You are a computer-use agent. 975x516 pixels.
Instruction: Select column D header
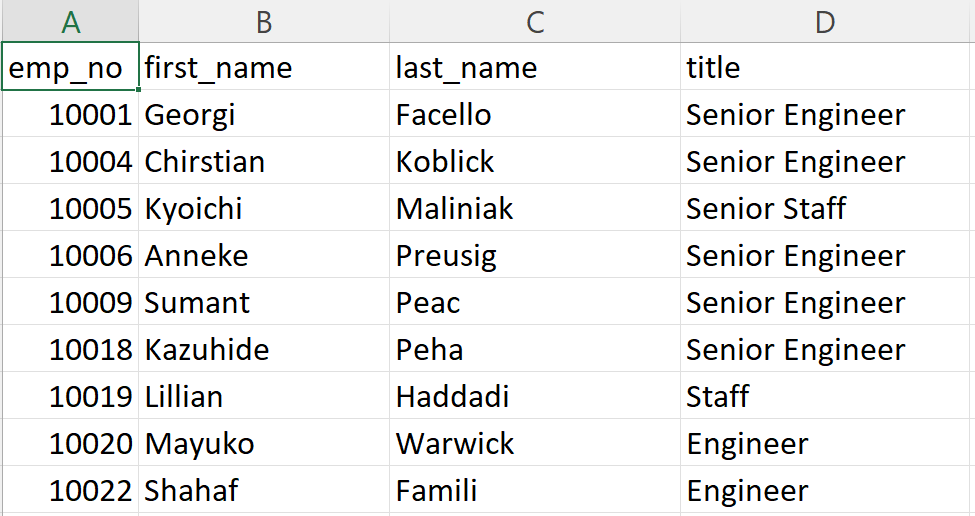pyautogui.click(x=826, y=21)
